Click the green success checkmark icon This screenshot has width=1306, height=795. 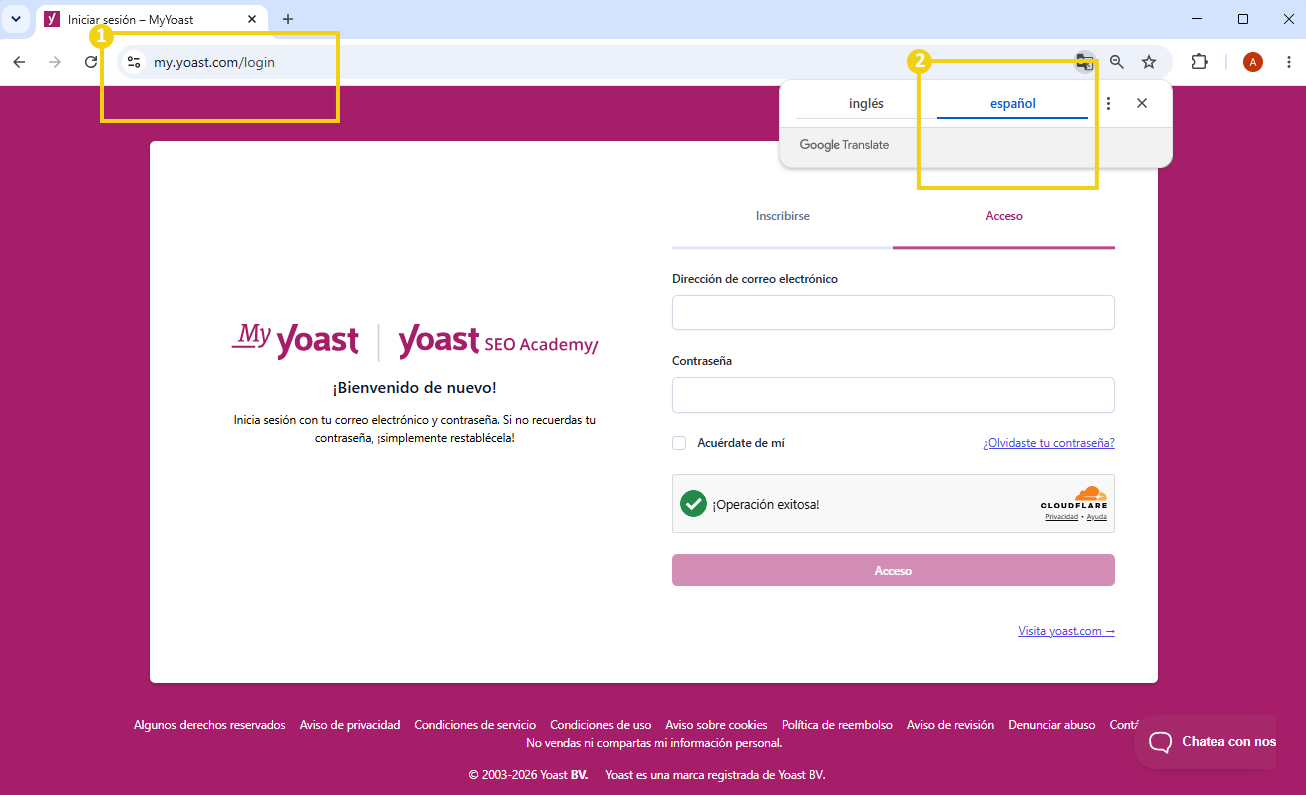(693, 503)
